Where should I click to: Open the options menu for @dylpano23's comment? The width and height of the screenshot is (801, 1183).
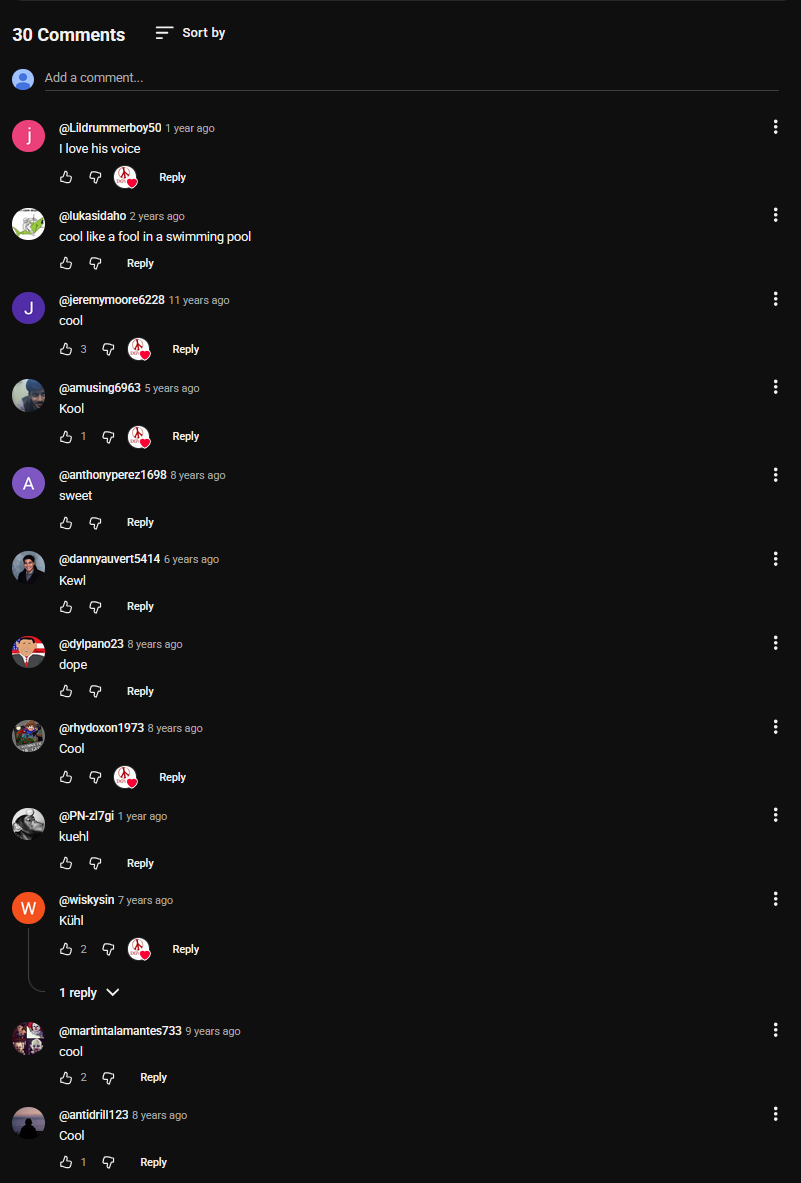pos(775,643)
